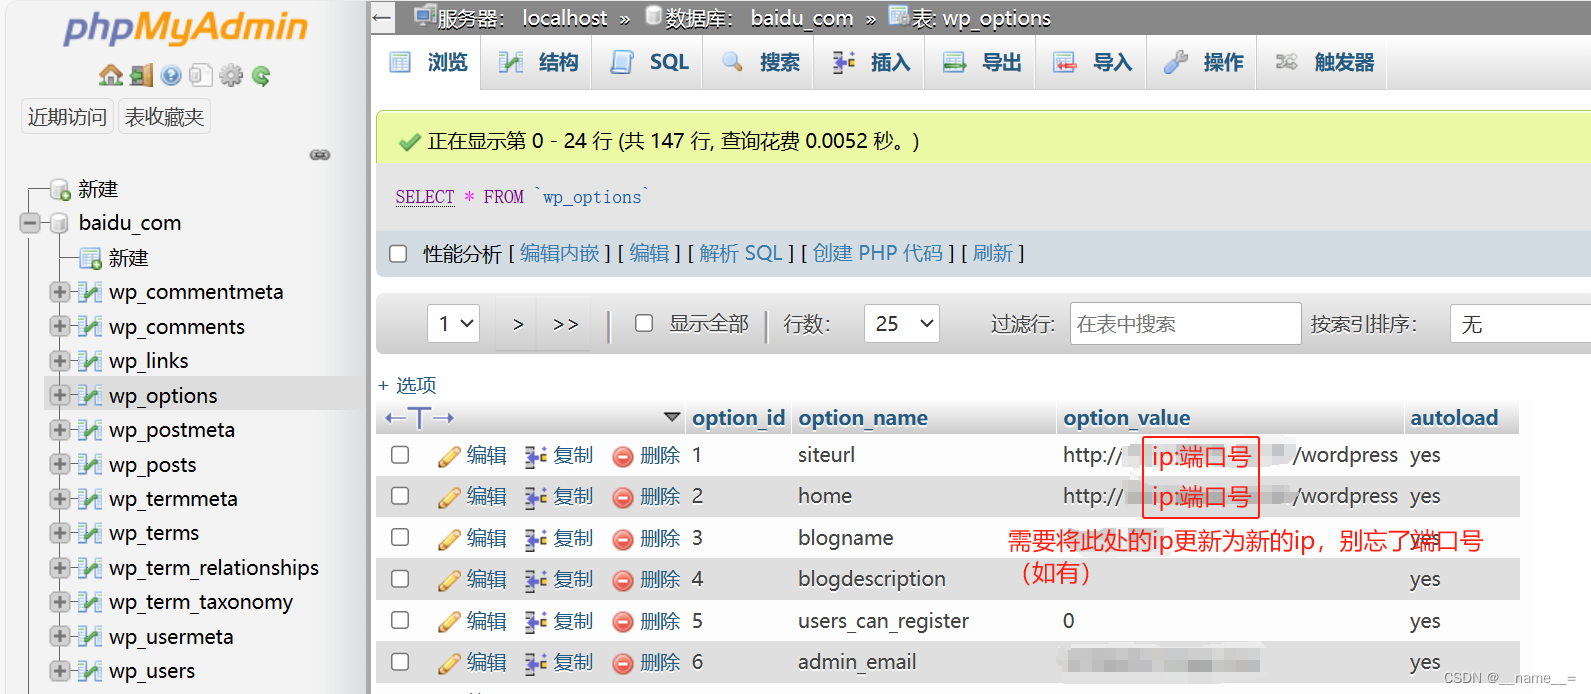1591x694 pixels.
Task: Open the 触发器 triggers tab
Action: [1324, 62]
